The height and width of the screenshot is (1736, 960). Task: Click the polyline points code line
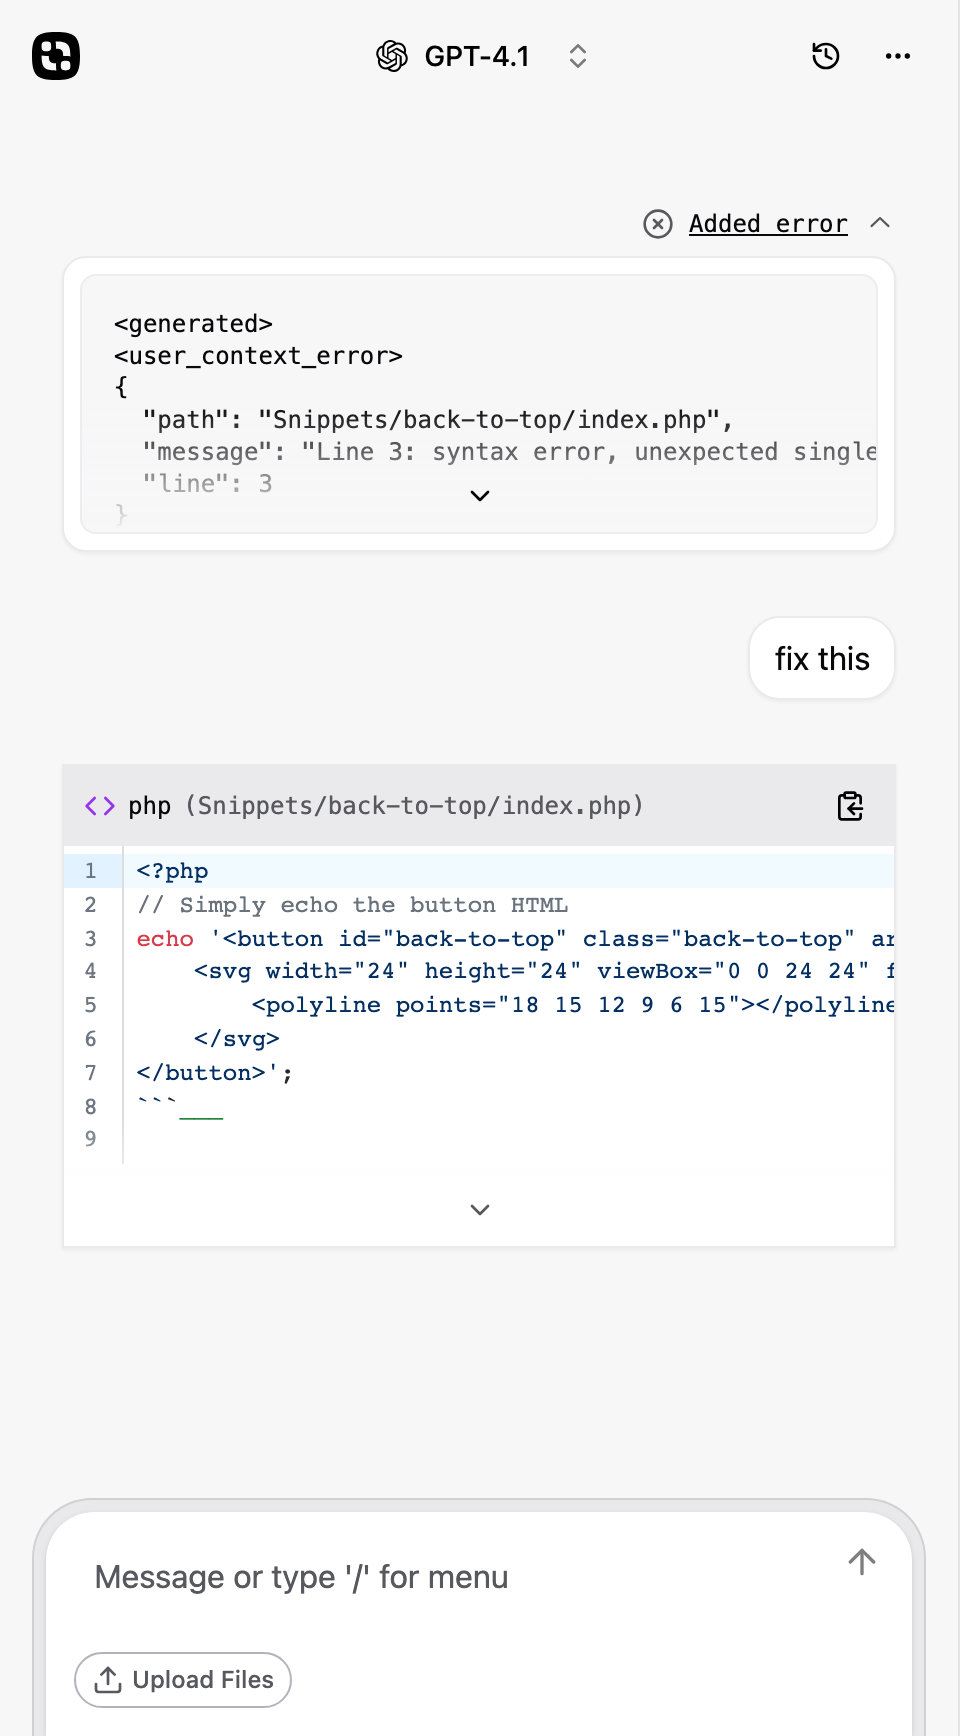573,1005
